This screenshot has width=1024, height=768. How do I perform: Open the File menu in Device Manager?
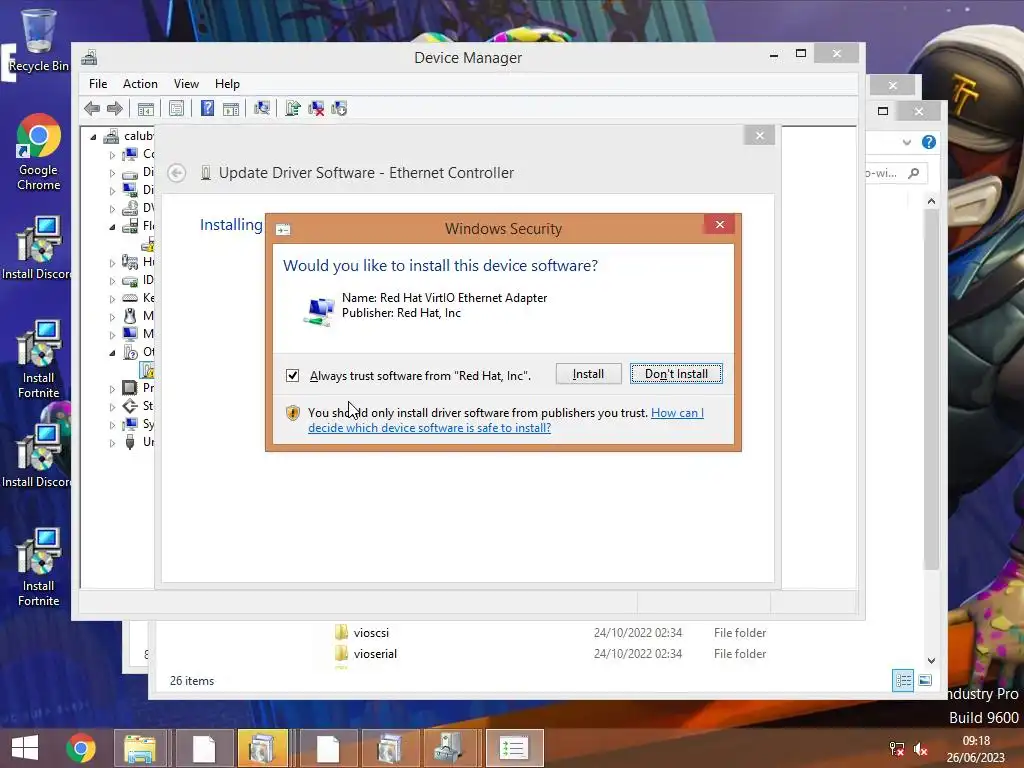[x=98, y=84]
